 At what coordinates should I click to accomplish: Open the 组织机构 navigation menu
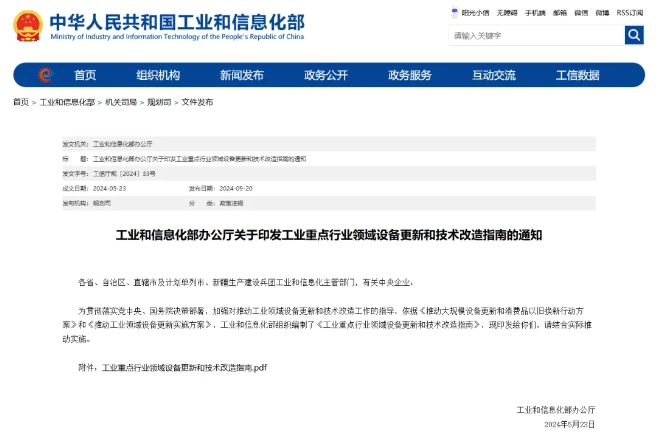(158, 75)
